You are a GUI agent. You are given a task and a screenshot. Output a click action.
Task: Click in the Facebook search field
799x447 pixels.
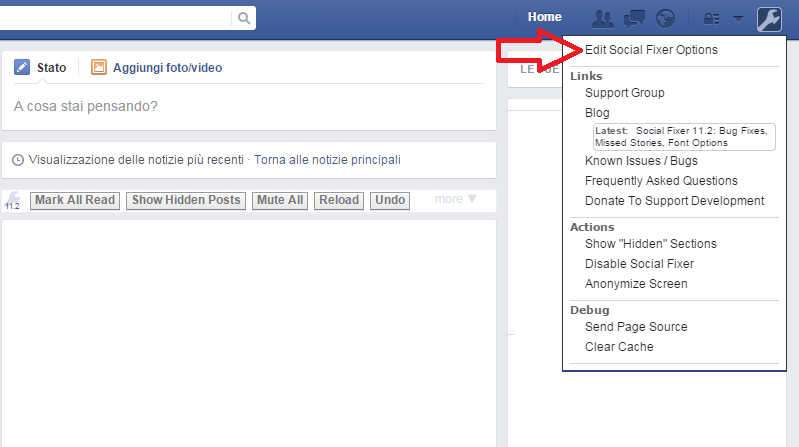point(115,18)
